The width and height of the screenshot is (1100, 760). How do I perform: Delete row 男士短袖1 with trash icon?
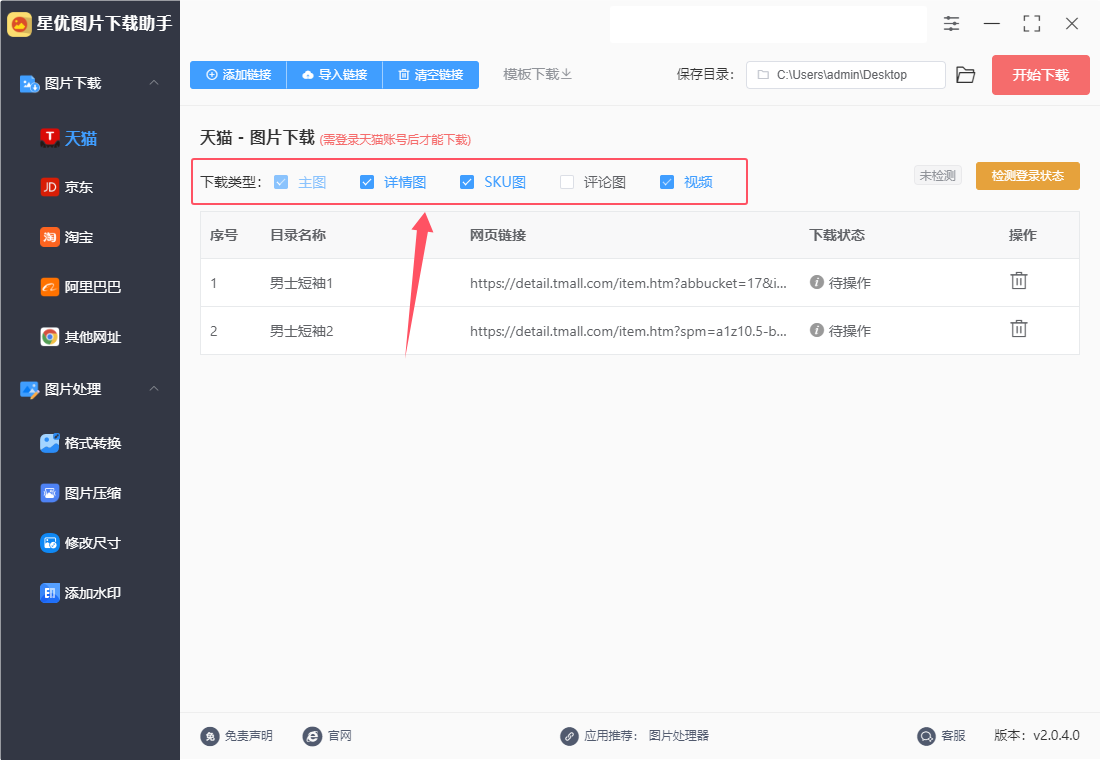pyautogui.click(x=1019, y=281)
